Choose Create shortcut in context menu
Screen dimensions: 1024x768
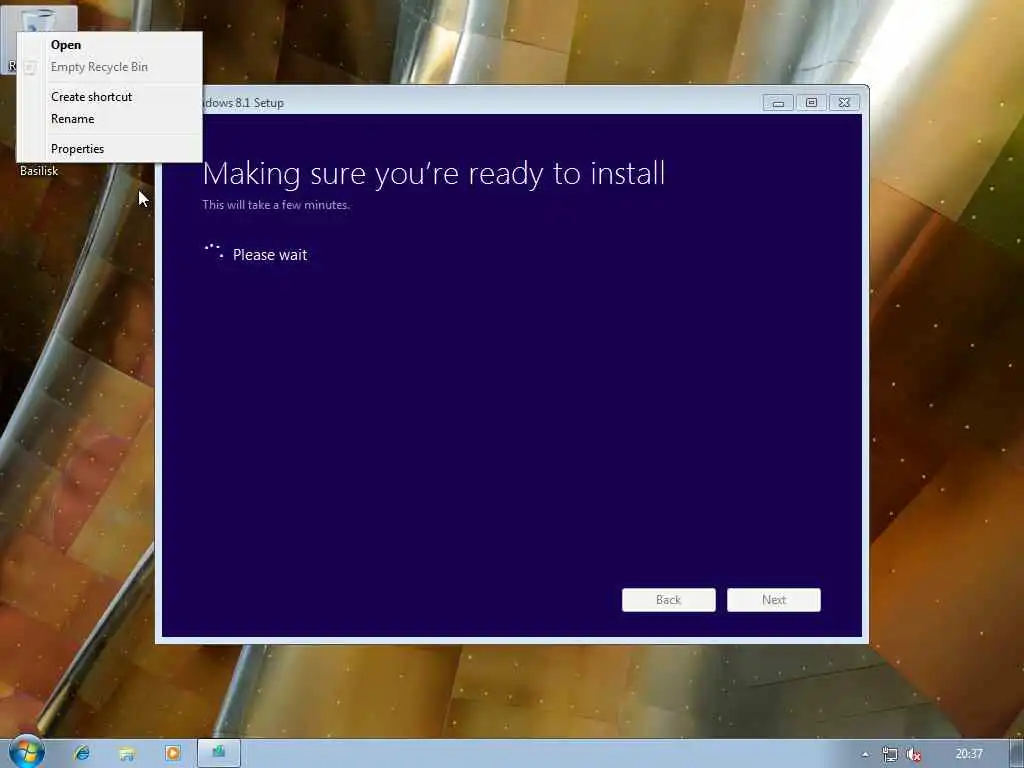tap(109, 97)
